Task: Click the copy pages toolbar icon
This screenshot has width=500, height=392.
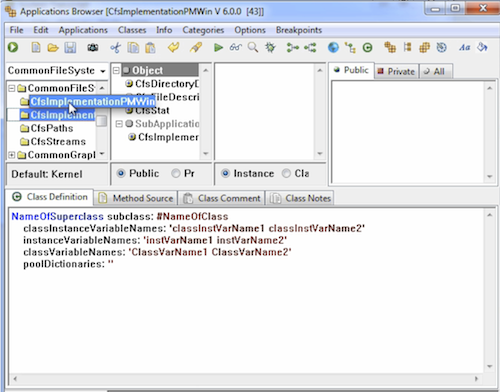Action: (x=133, y=48)
